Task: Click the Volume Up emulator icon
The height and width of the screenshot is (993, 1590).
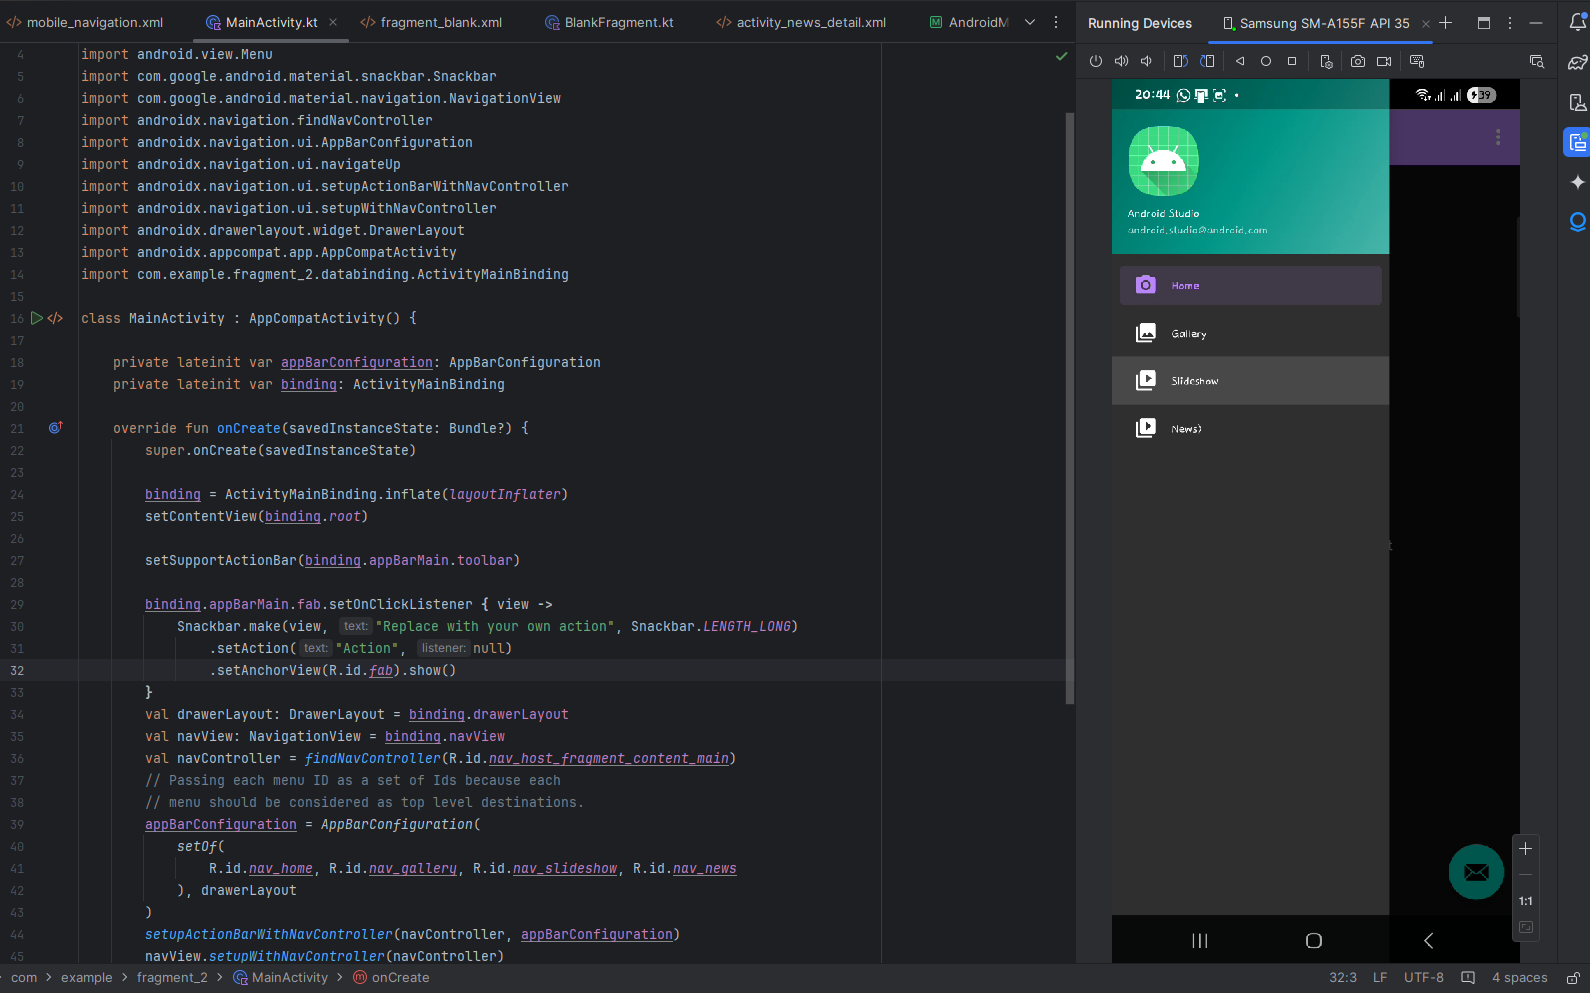Action: point(1121,61)
